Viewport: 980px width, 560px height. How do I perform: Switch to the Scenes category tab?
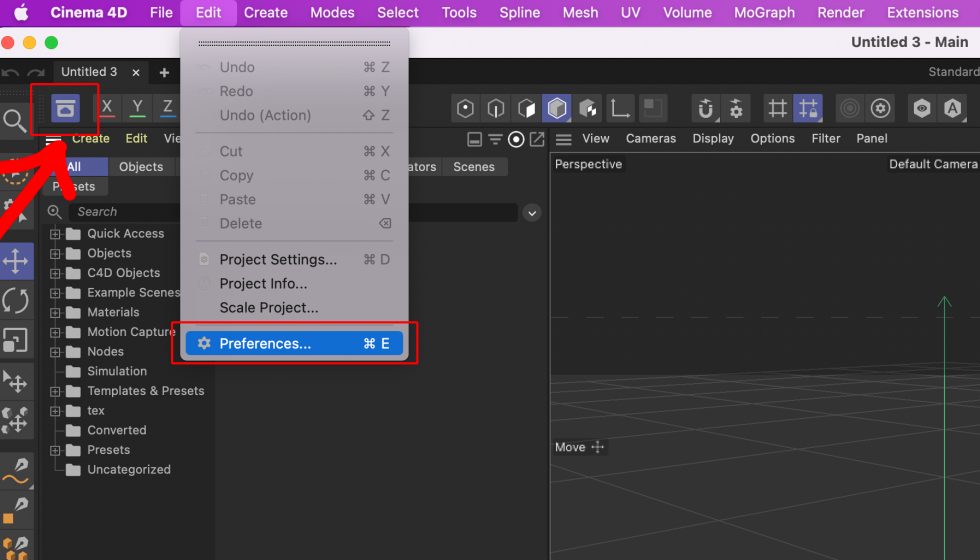[474, 167]
